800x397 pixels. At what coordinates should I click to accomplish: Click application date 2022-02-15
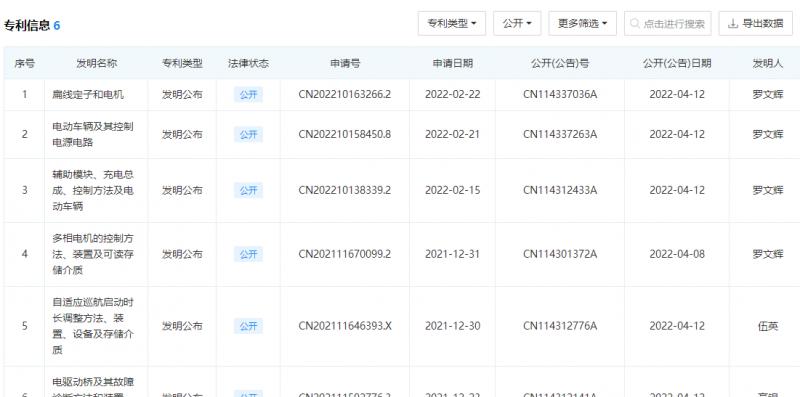(453, 190)
